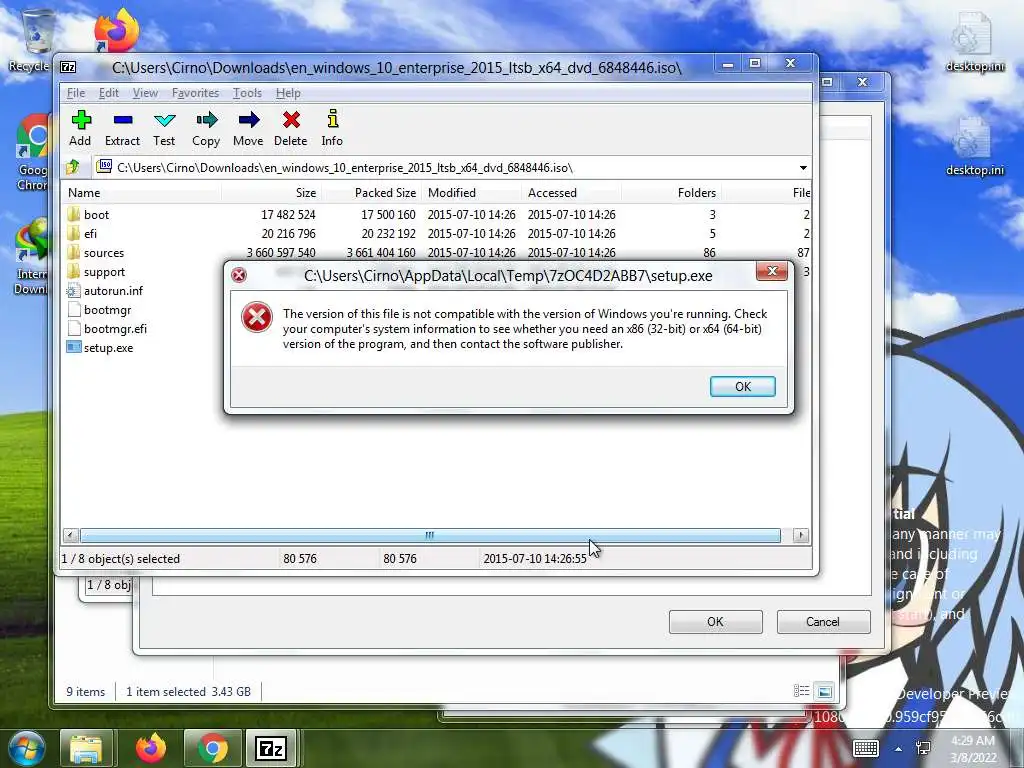Click the Move toolbar icon
1024x768 pixels.
coord(249,120)
